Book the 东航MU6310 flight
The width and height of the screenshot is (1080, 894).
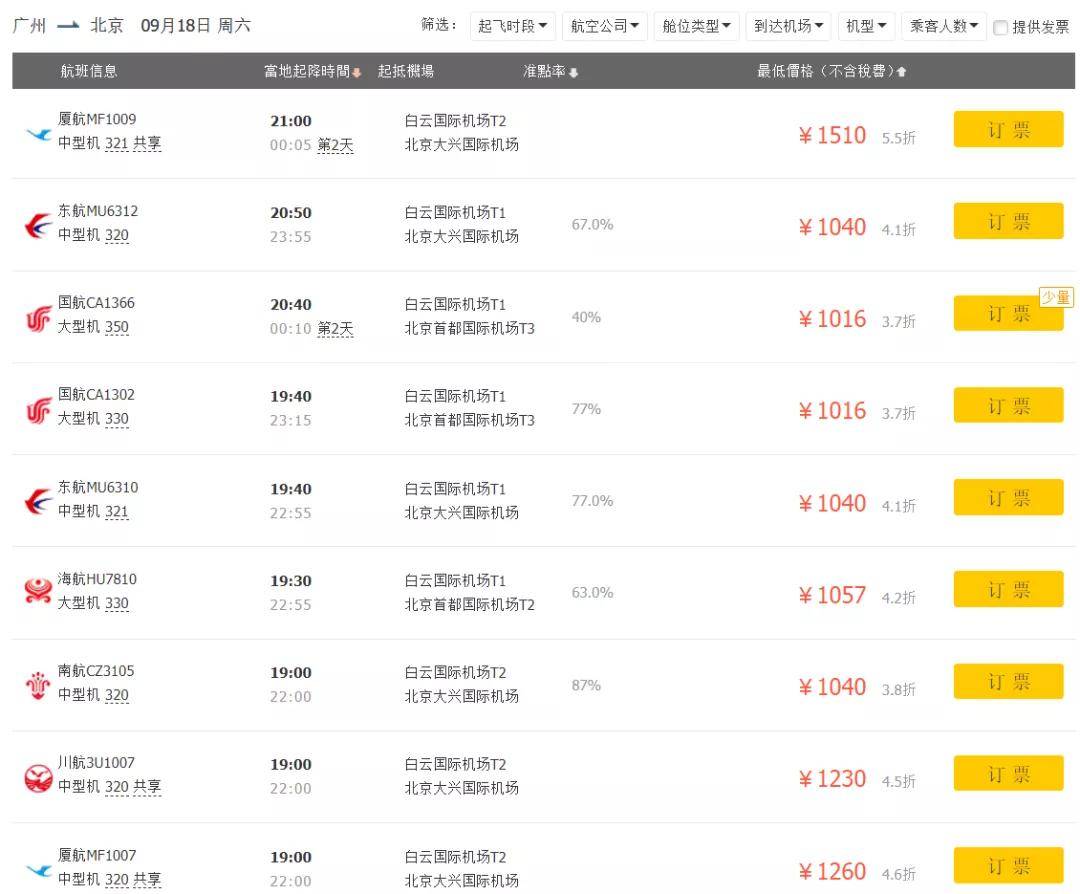pos(1008,497)
